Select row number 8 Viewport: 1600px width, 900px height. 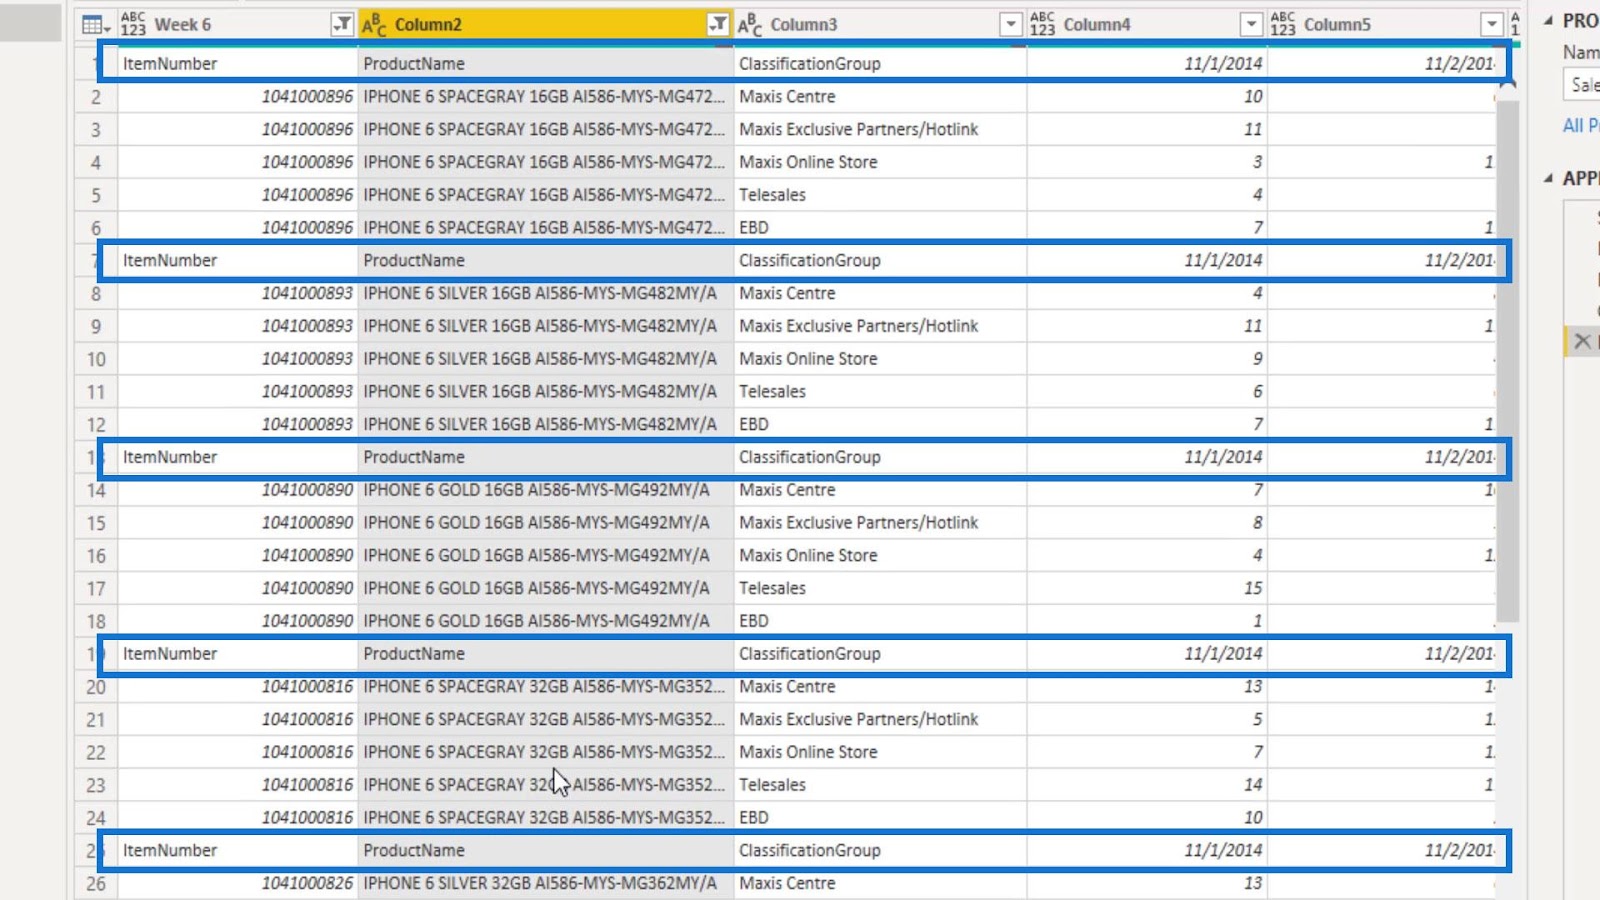(96, 294)
